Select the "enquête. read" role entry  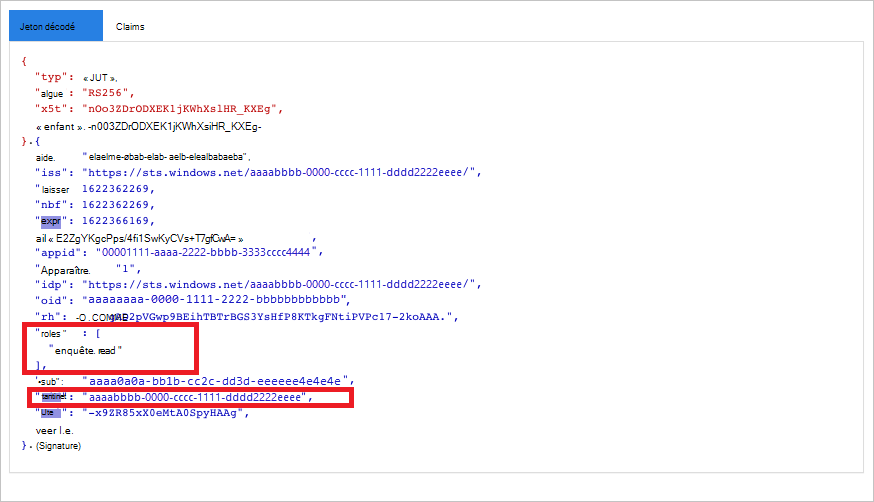point(85,350)
